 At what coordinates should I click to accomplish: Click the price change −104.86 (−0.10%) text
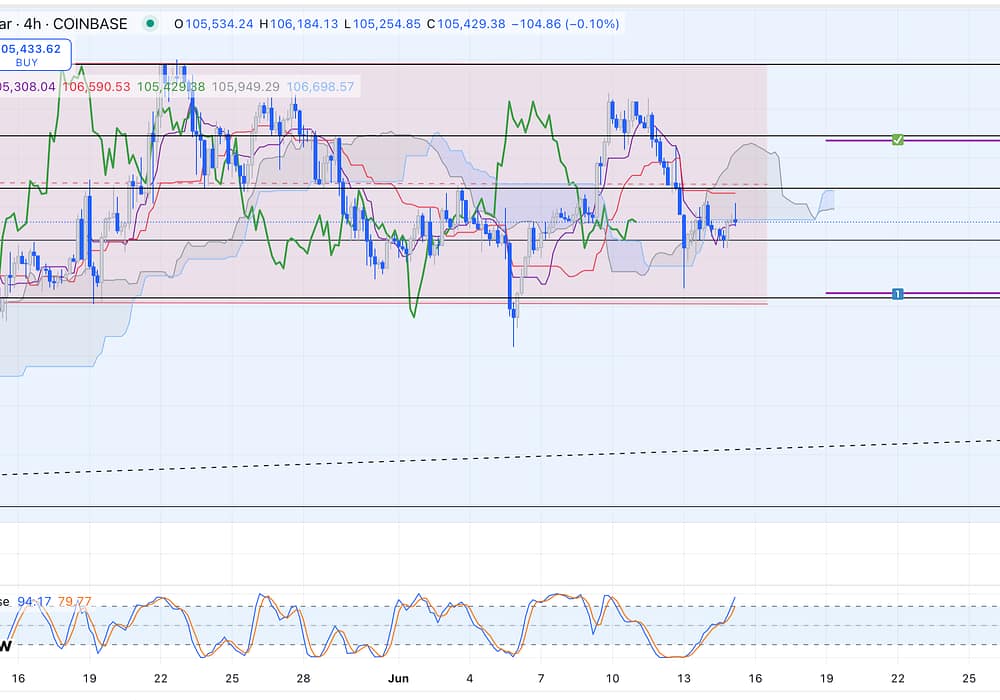click(570, 23)
